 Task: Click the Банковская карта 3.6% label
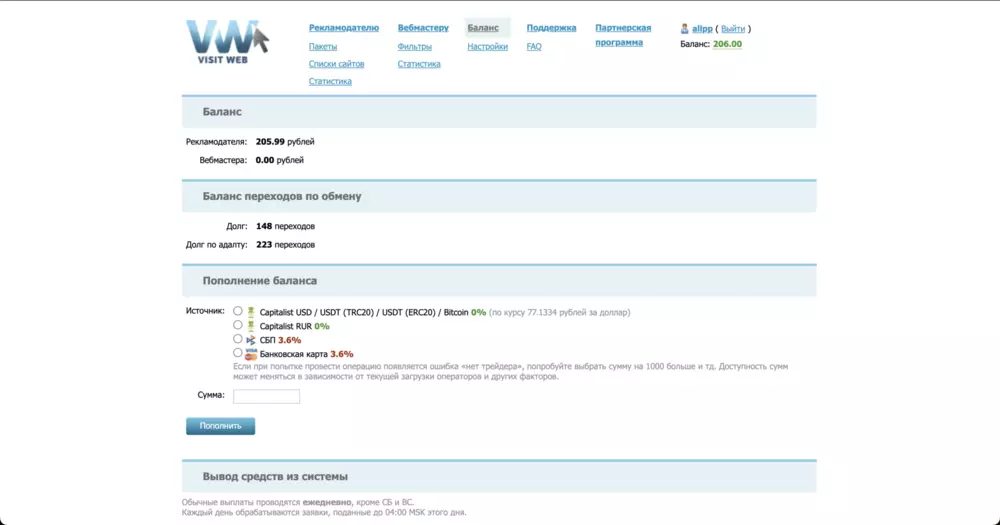[x=306, y=354]
